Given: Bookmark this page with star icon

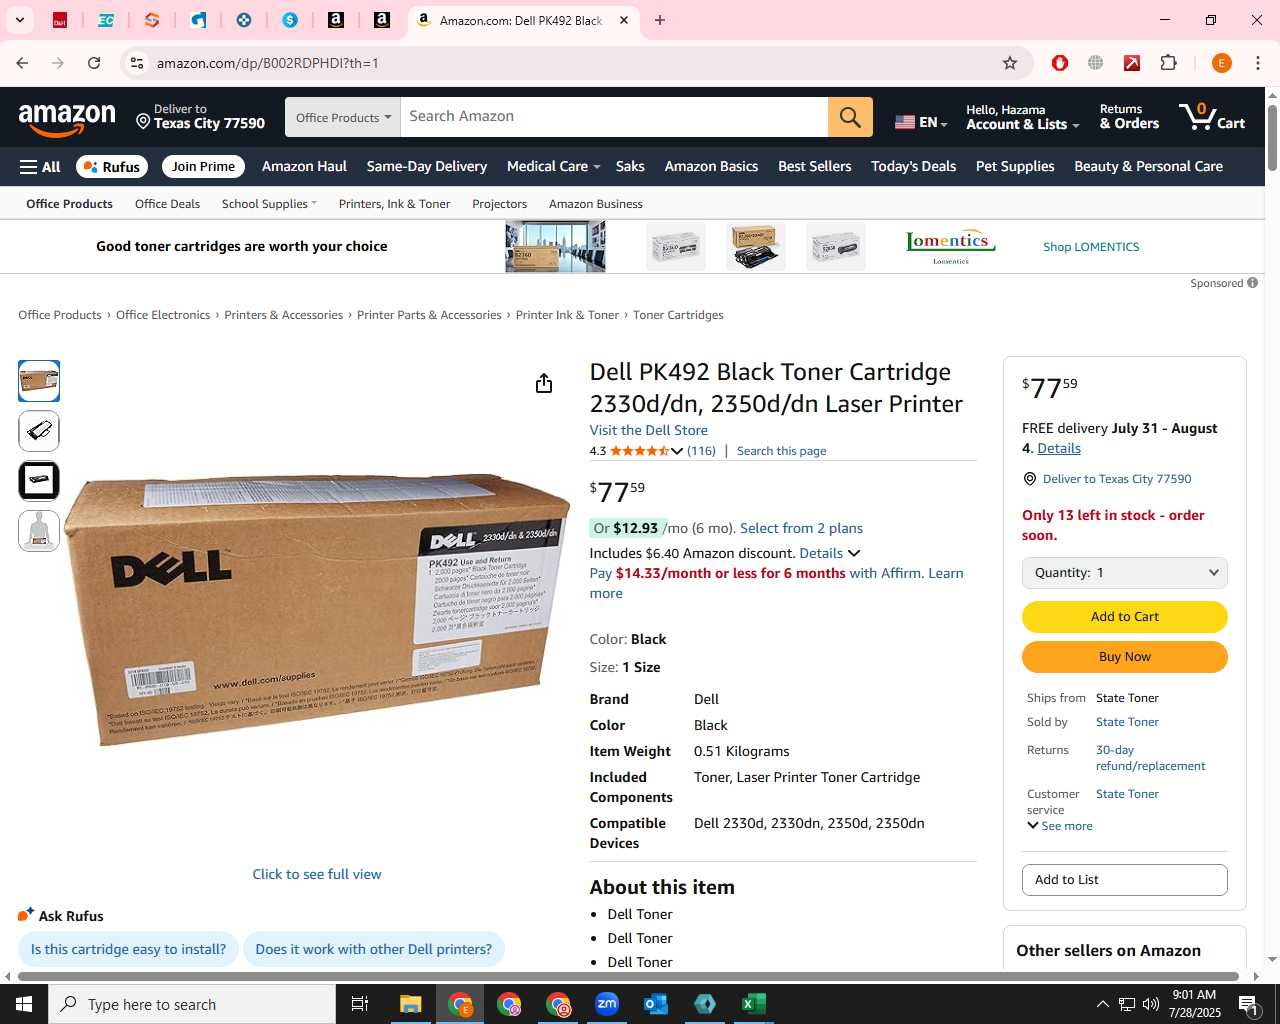Looking at the screenshot, I should [x=1010, y=63].
